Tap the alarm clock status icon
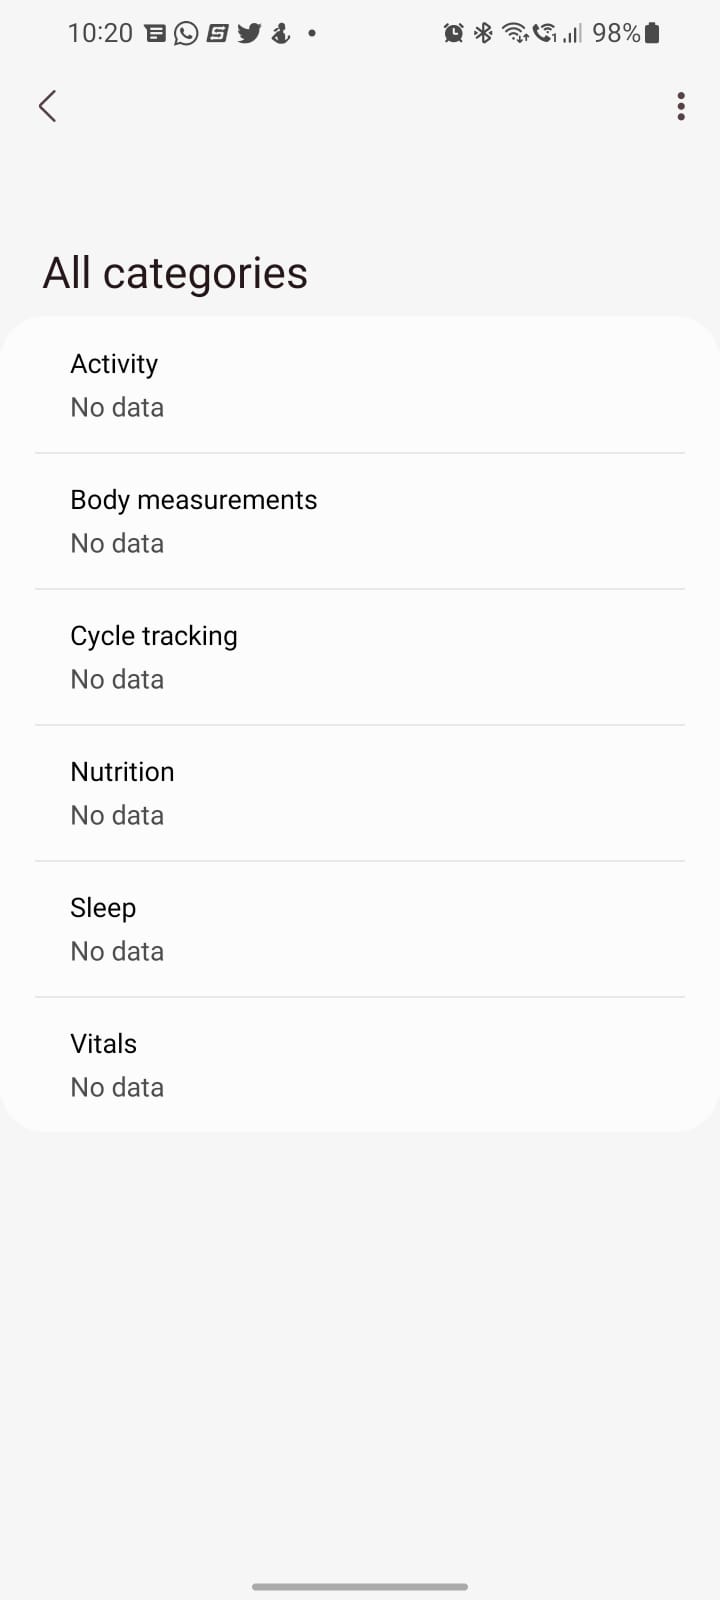 tap(453, 33)
